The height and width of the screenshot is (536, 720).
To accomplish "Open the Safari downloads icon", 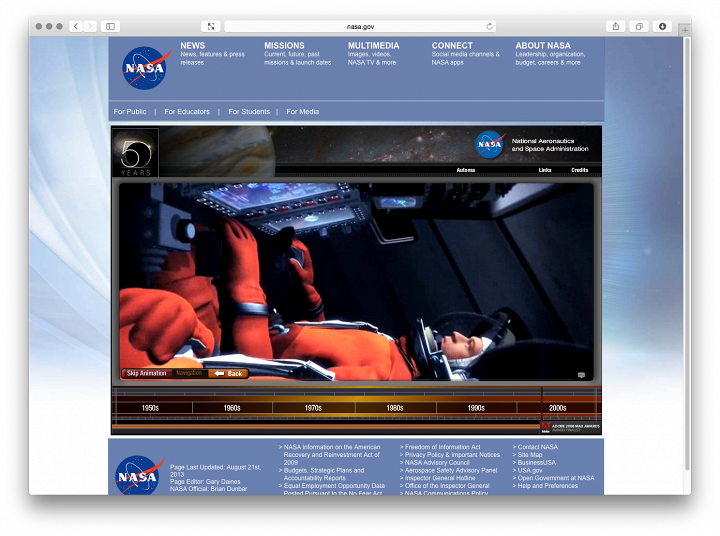I will coord(662,26).
